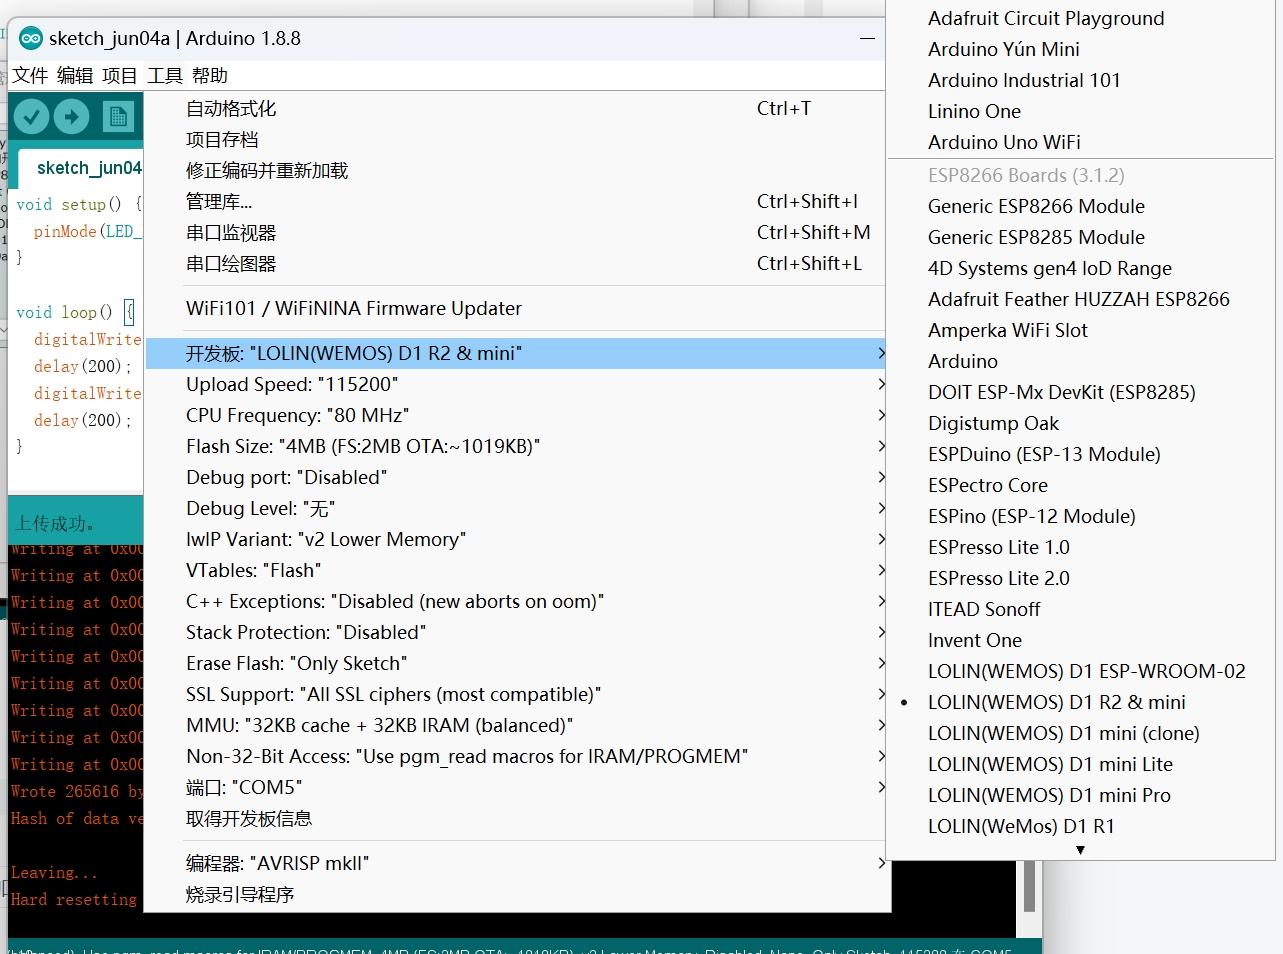1283x954 pixels.
Task: Click the Arduino logo in title bar
Action: tap(31, 39)
